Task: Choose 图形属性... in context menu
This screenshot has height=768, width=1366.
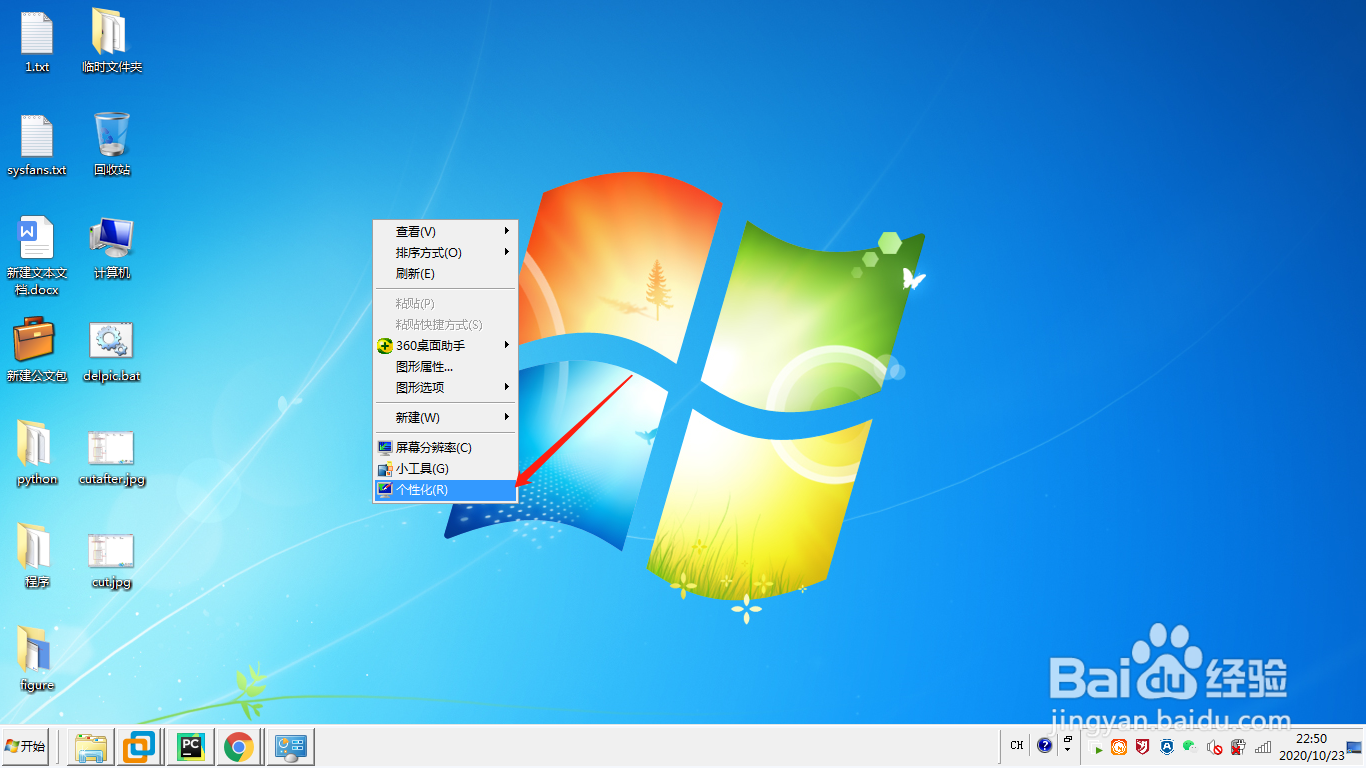Action: 445,366
